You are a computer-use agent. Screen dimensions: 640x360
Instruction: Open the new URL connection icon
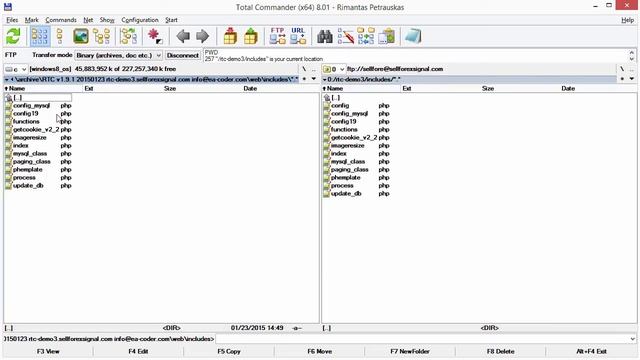tap(298, 36)
